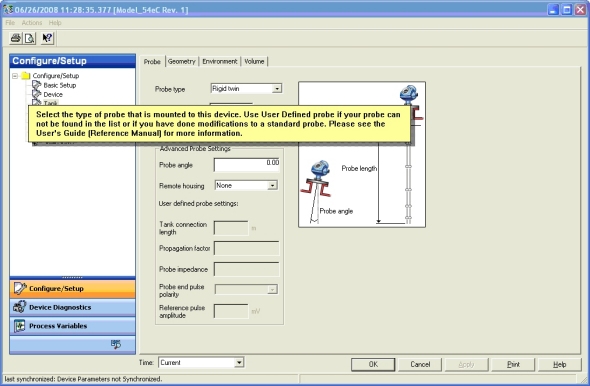This screenshot has width=590, height=386.
Task: Open Print Preview from the toolbar
Action: click(29, 38)
